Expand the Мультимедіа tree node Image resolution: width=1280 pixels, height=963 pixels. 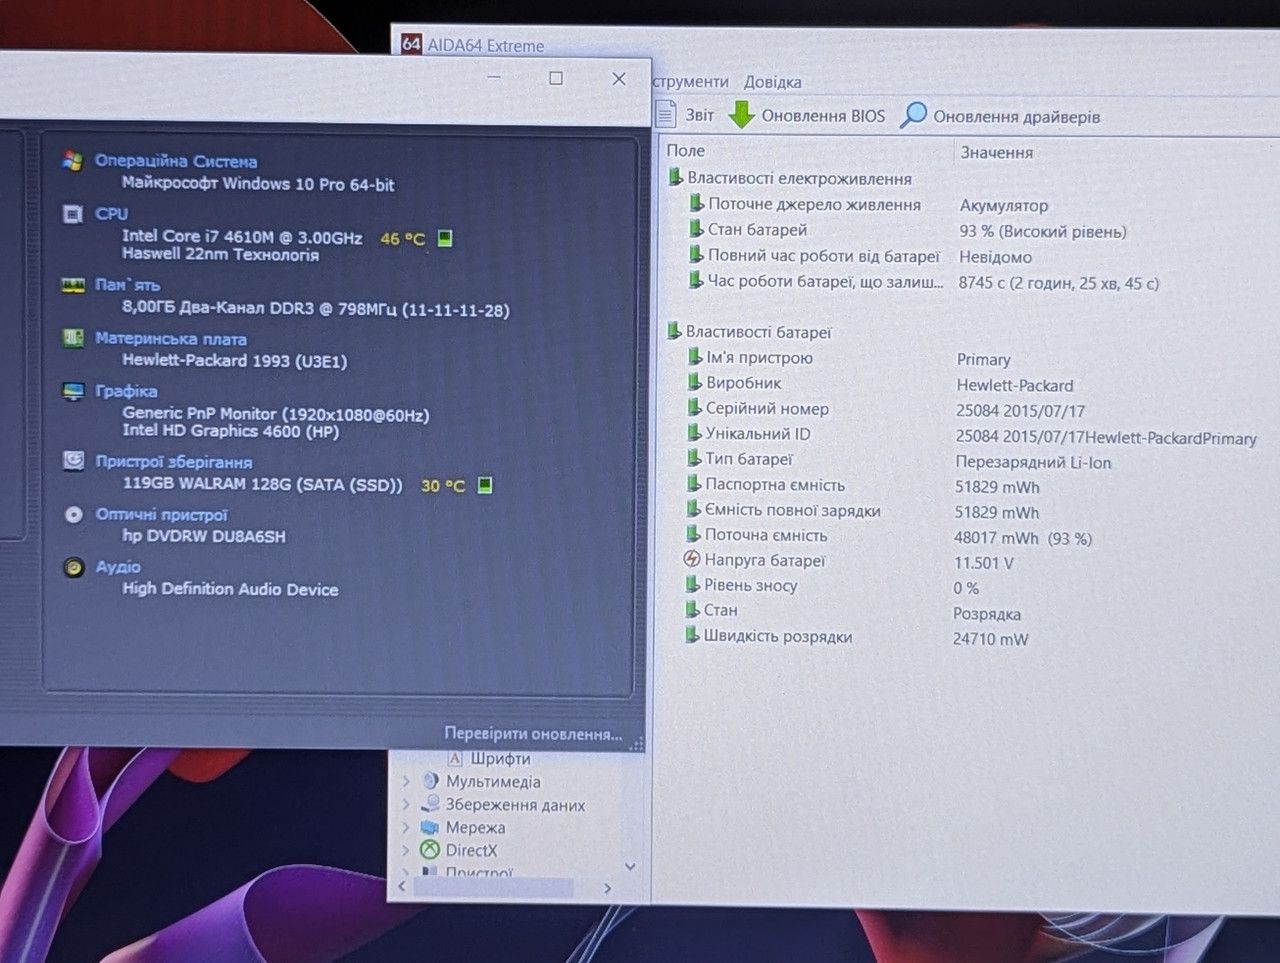coord(406,781)
